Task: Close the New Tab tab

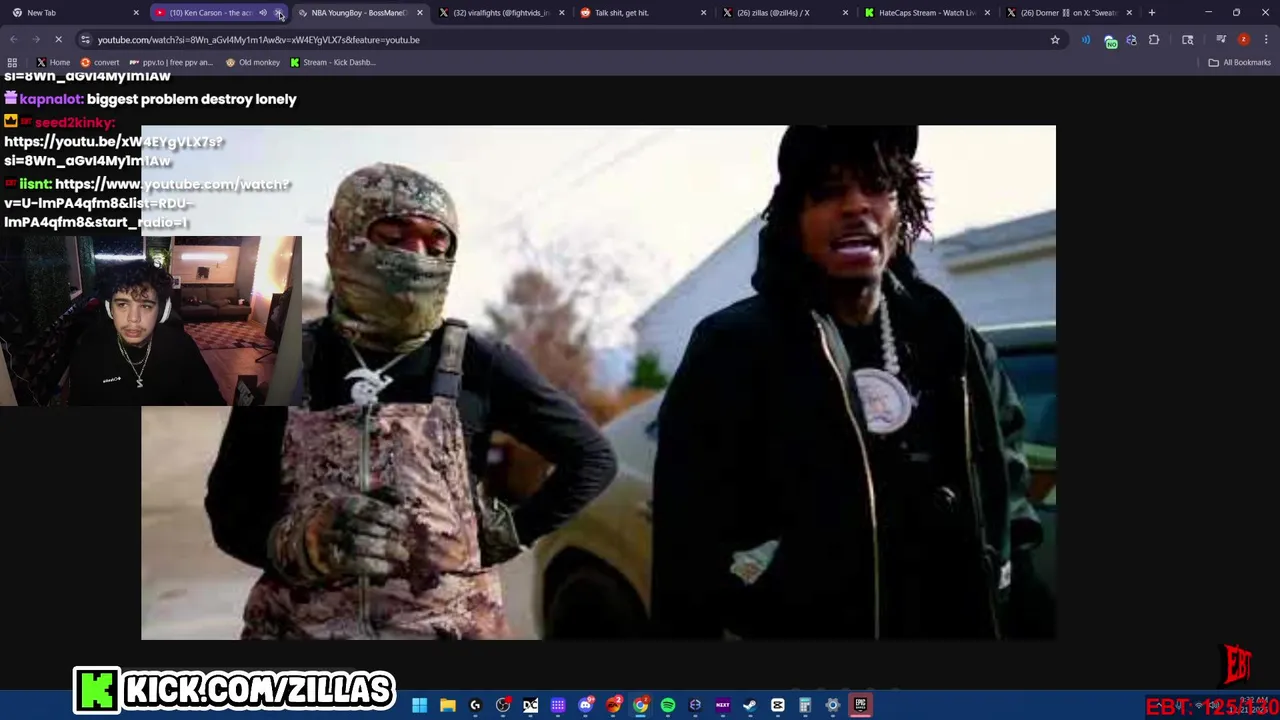Action: 136,13
